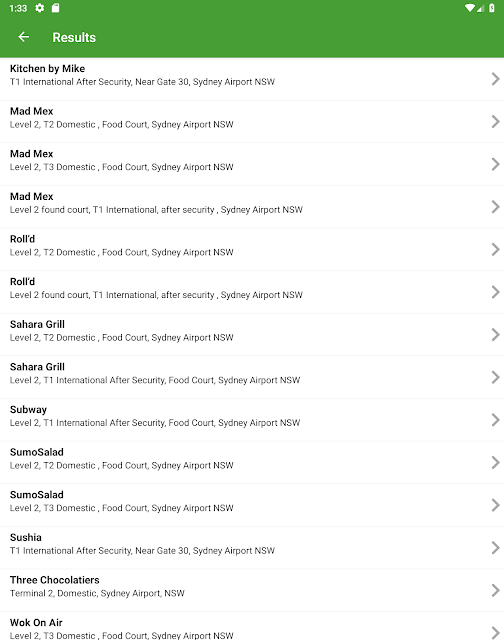Image resolution: width=504 pixels, height=640 pixels.
Task: Select SumoSalad T3 Domestic listing
Action: (252, 505)
